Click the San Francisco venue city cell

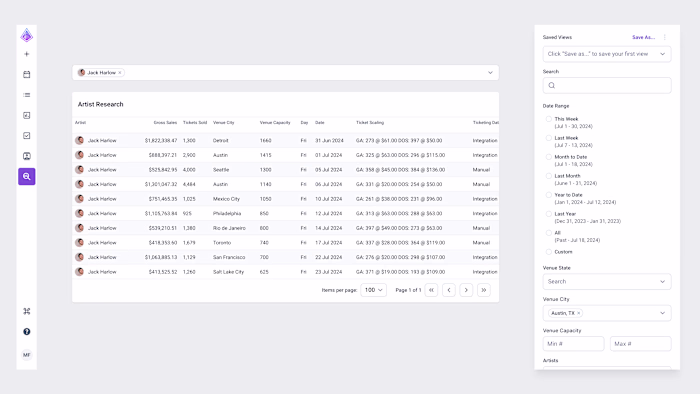click(229, 257)
